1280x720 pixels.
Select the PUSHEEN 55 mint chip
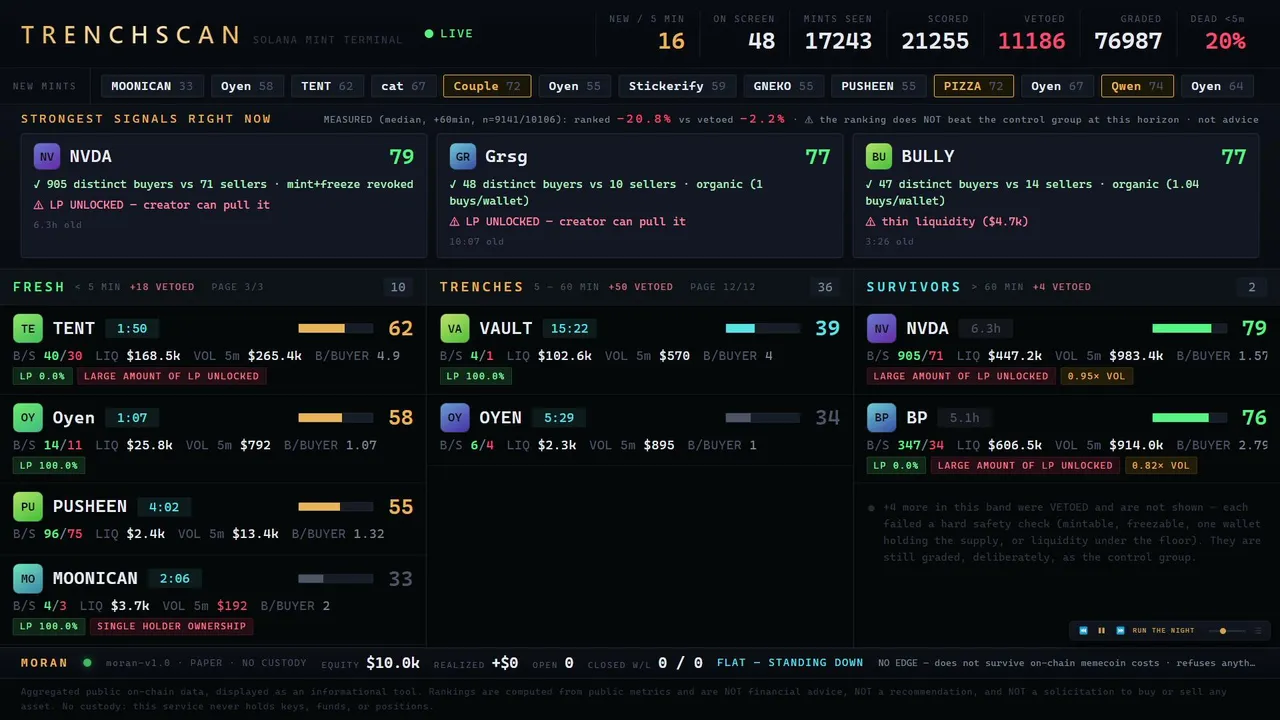(x=878, y=86)
